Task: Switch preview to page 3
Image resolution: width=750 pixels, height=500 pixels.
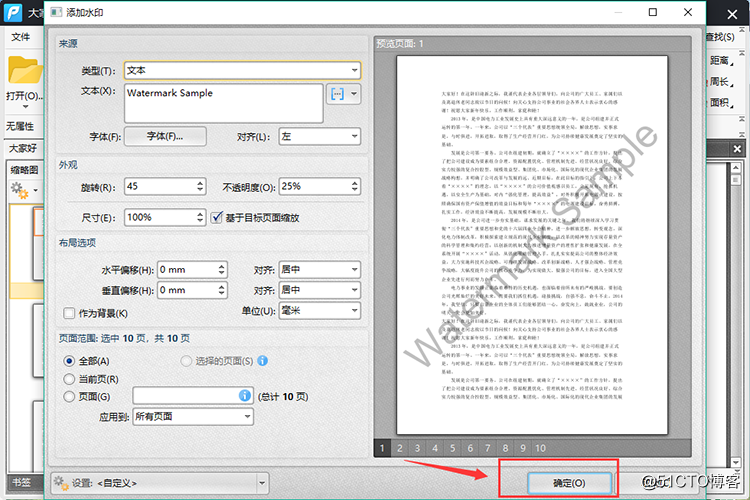Action: (417, 448)
